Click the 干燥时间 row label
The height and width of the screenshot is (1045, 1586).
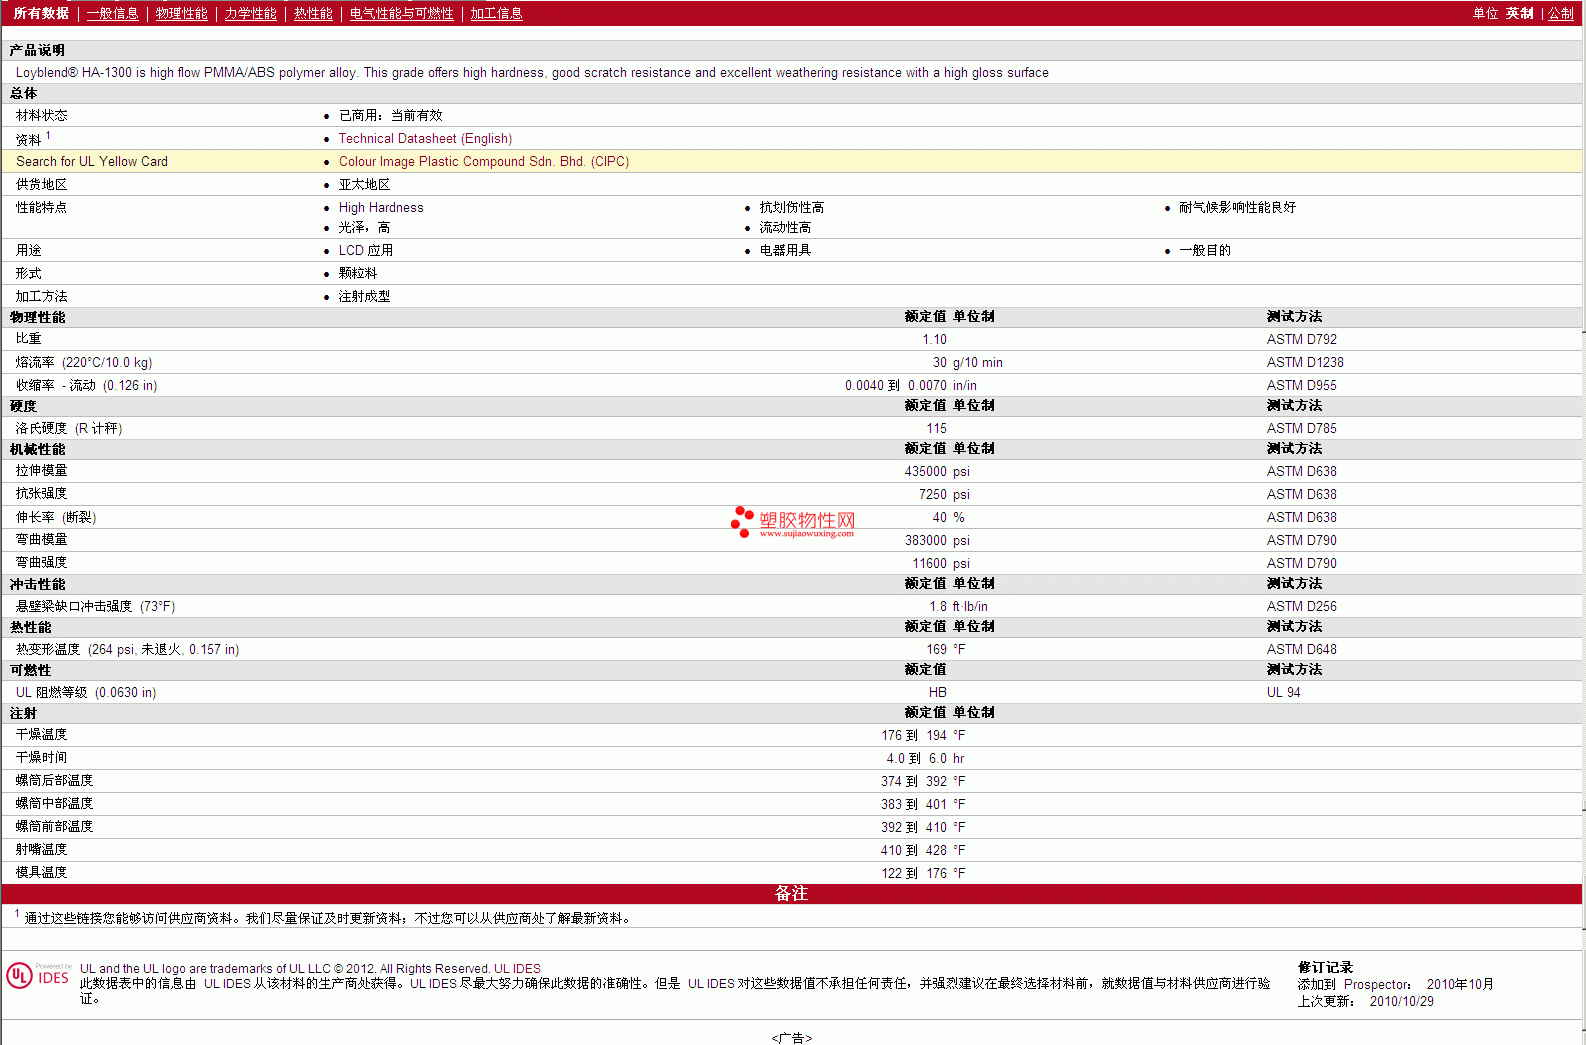click(x=41, y=757)
